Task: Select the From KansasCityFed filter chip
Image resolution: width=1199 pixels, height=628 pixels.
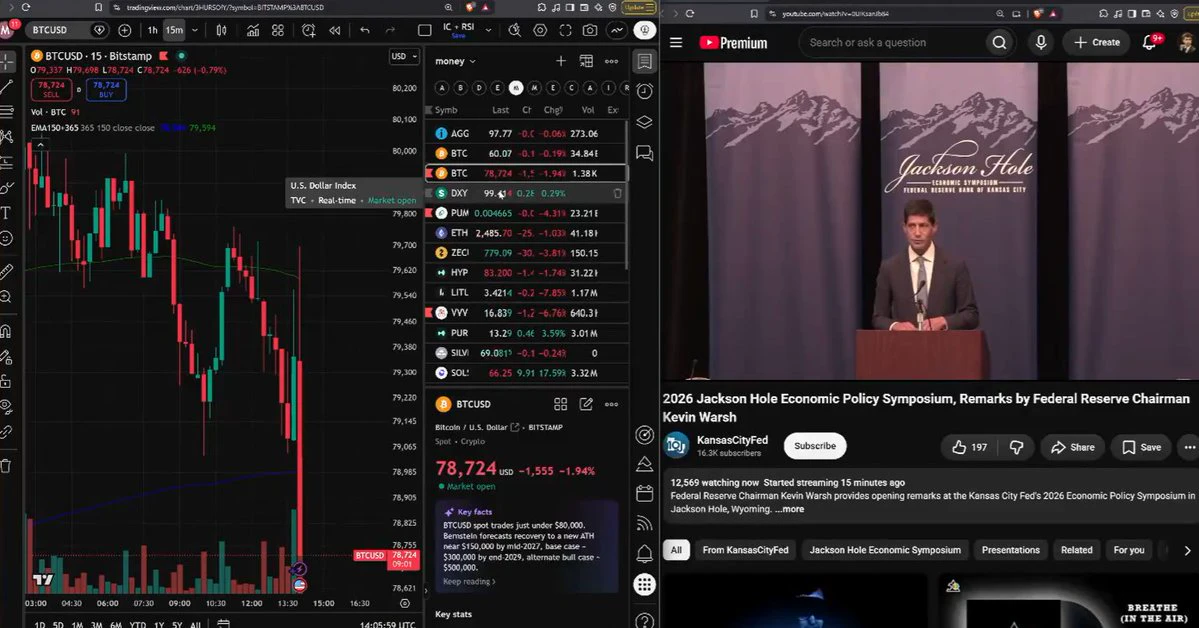Action: [x=746, y=550]
